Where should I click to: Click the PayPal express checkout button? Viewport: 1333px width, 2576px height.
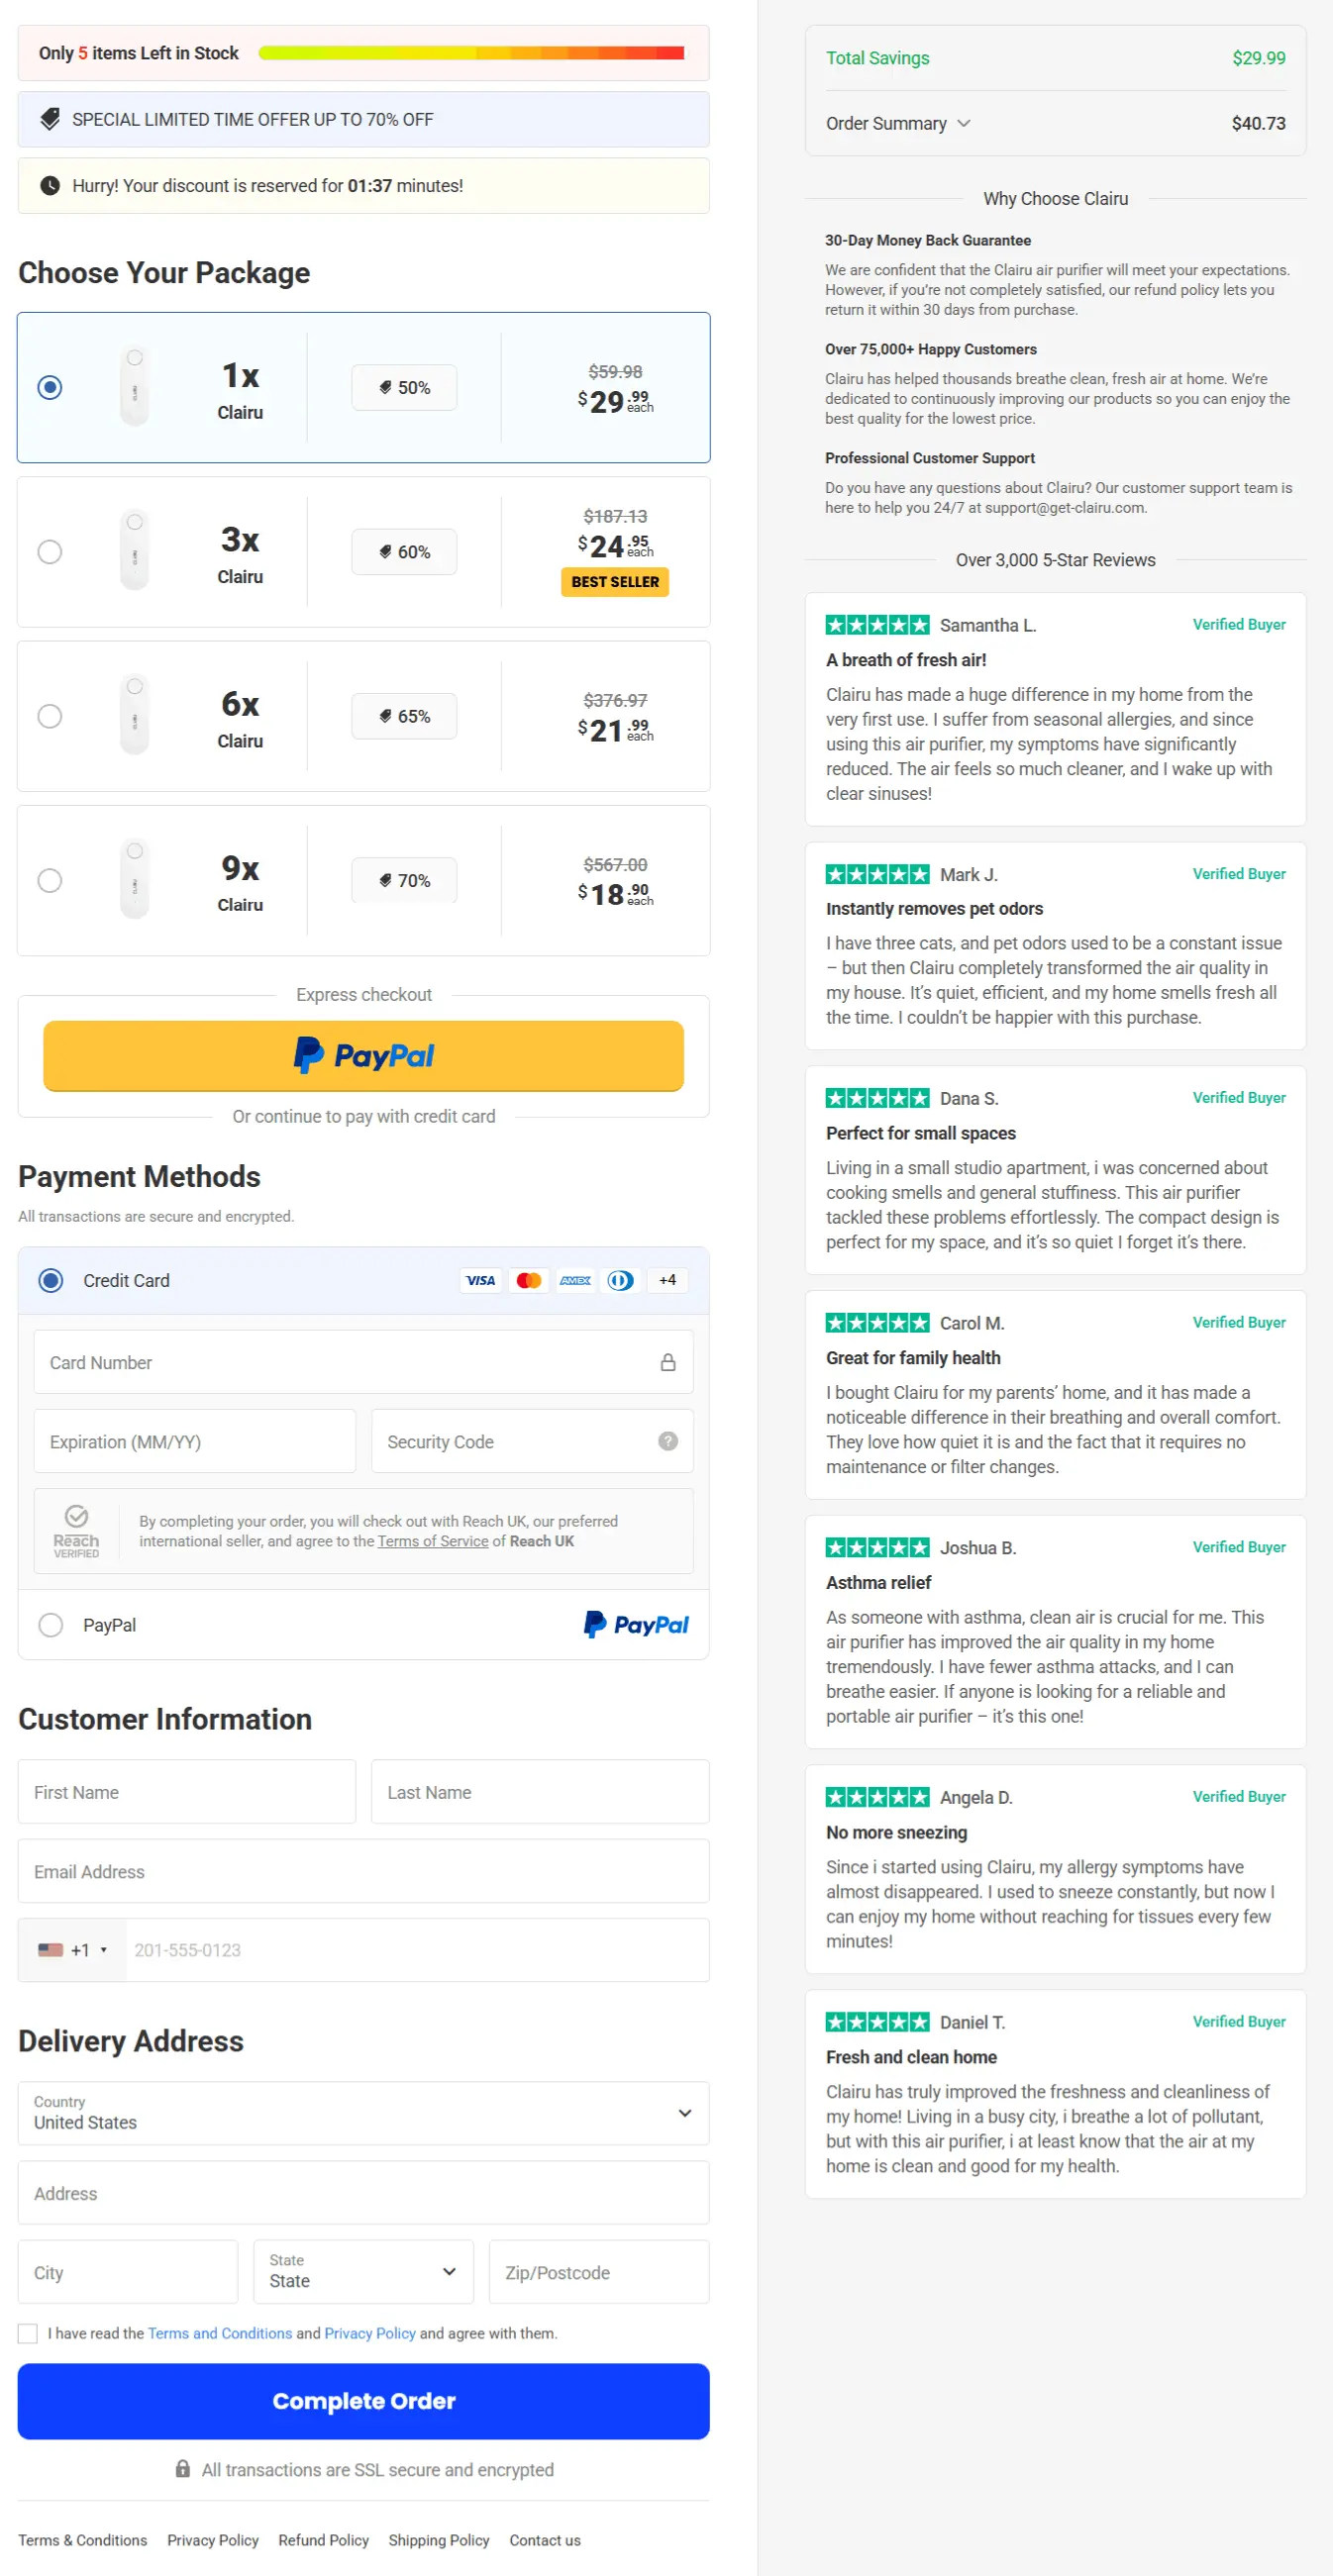tap(363, 1055)
